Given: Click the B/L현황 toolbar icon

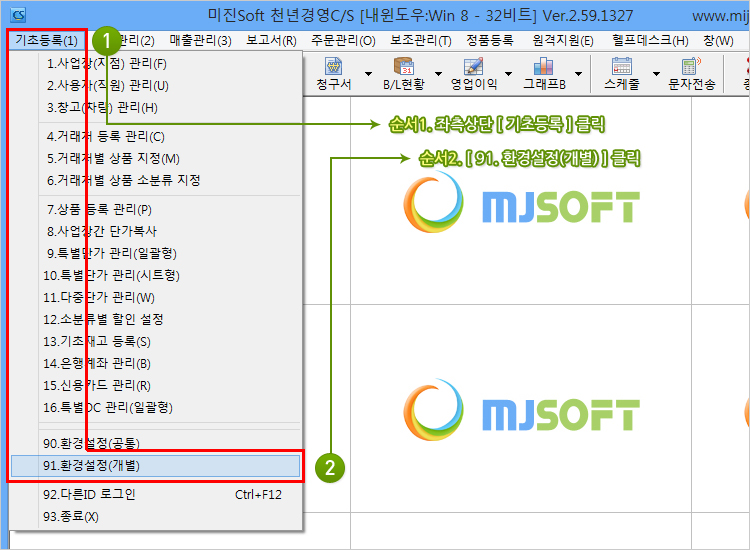Looking at the screenshot, I should (404, 74).
